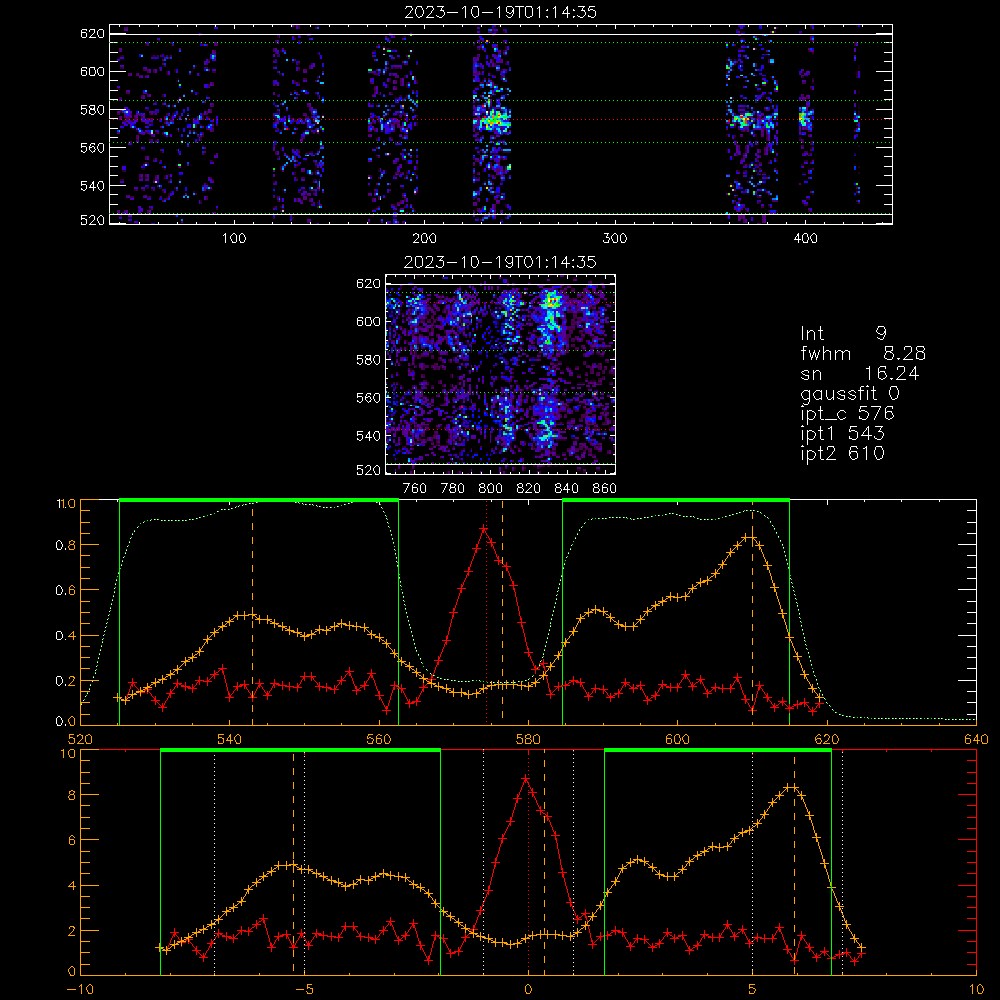Click x-axis label 0 of lower profile plot
Image resolution: width=1000 pixels, height=1000 pixels.
pyautogui.click(x=528, y=990)
